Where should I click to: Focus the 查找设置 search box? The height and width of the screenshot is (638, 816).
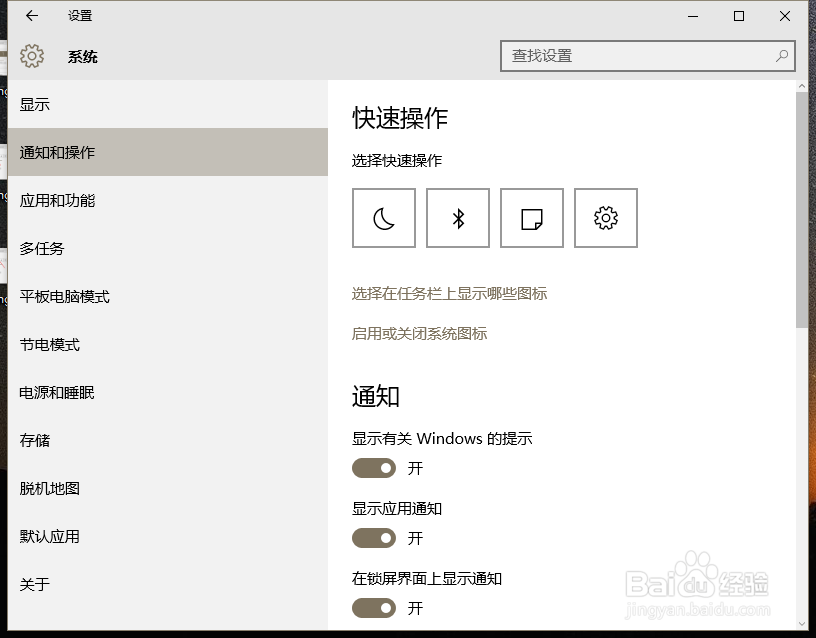[647, 56]
